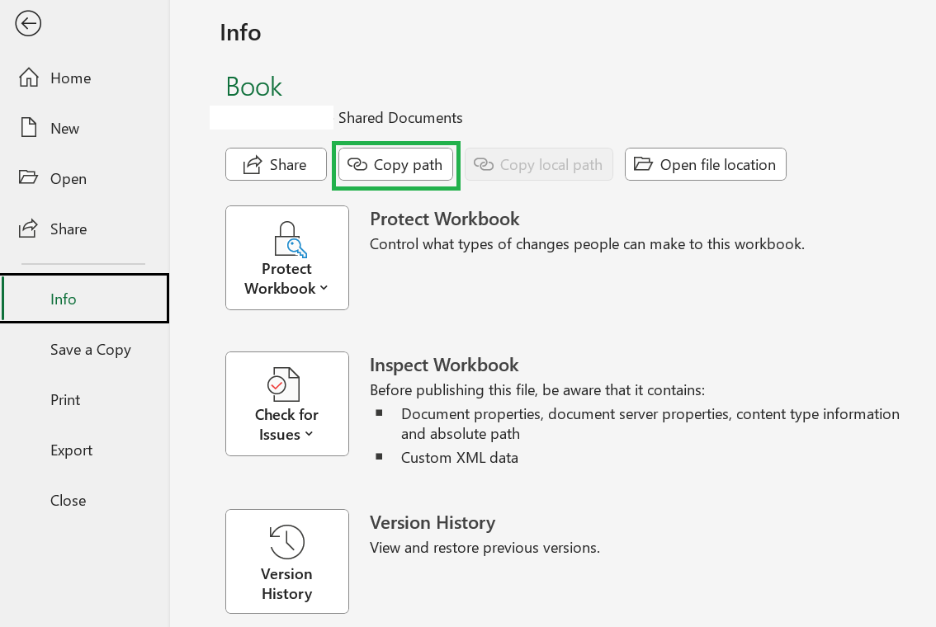The height and width of the screenshot is (627, 936).
Task: Go to the Print page
Action: click(65, 399)
